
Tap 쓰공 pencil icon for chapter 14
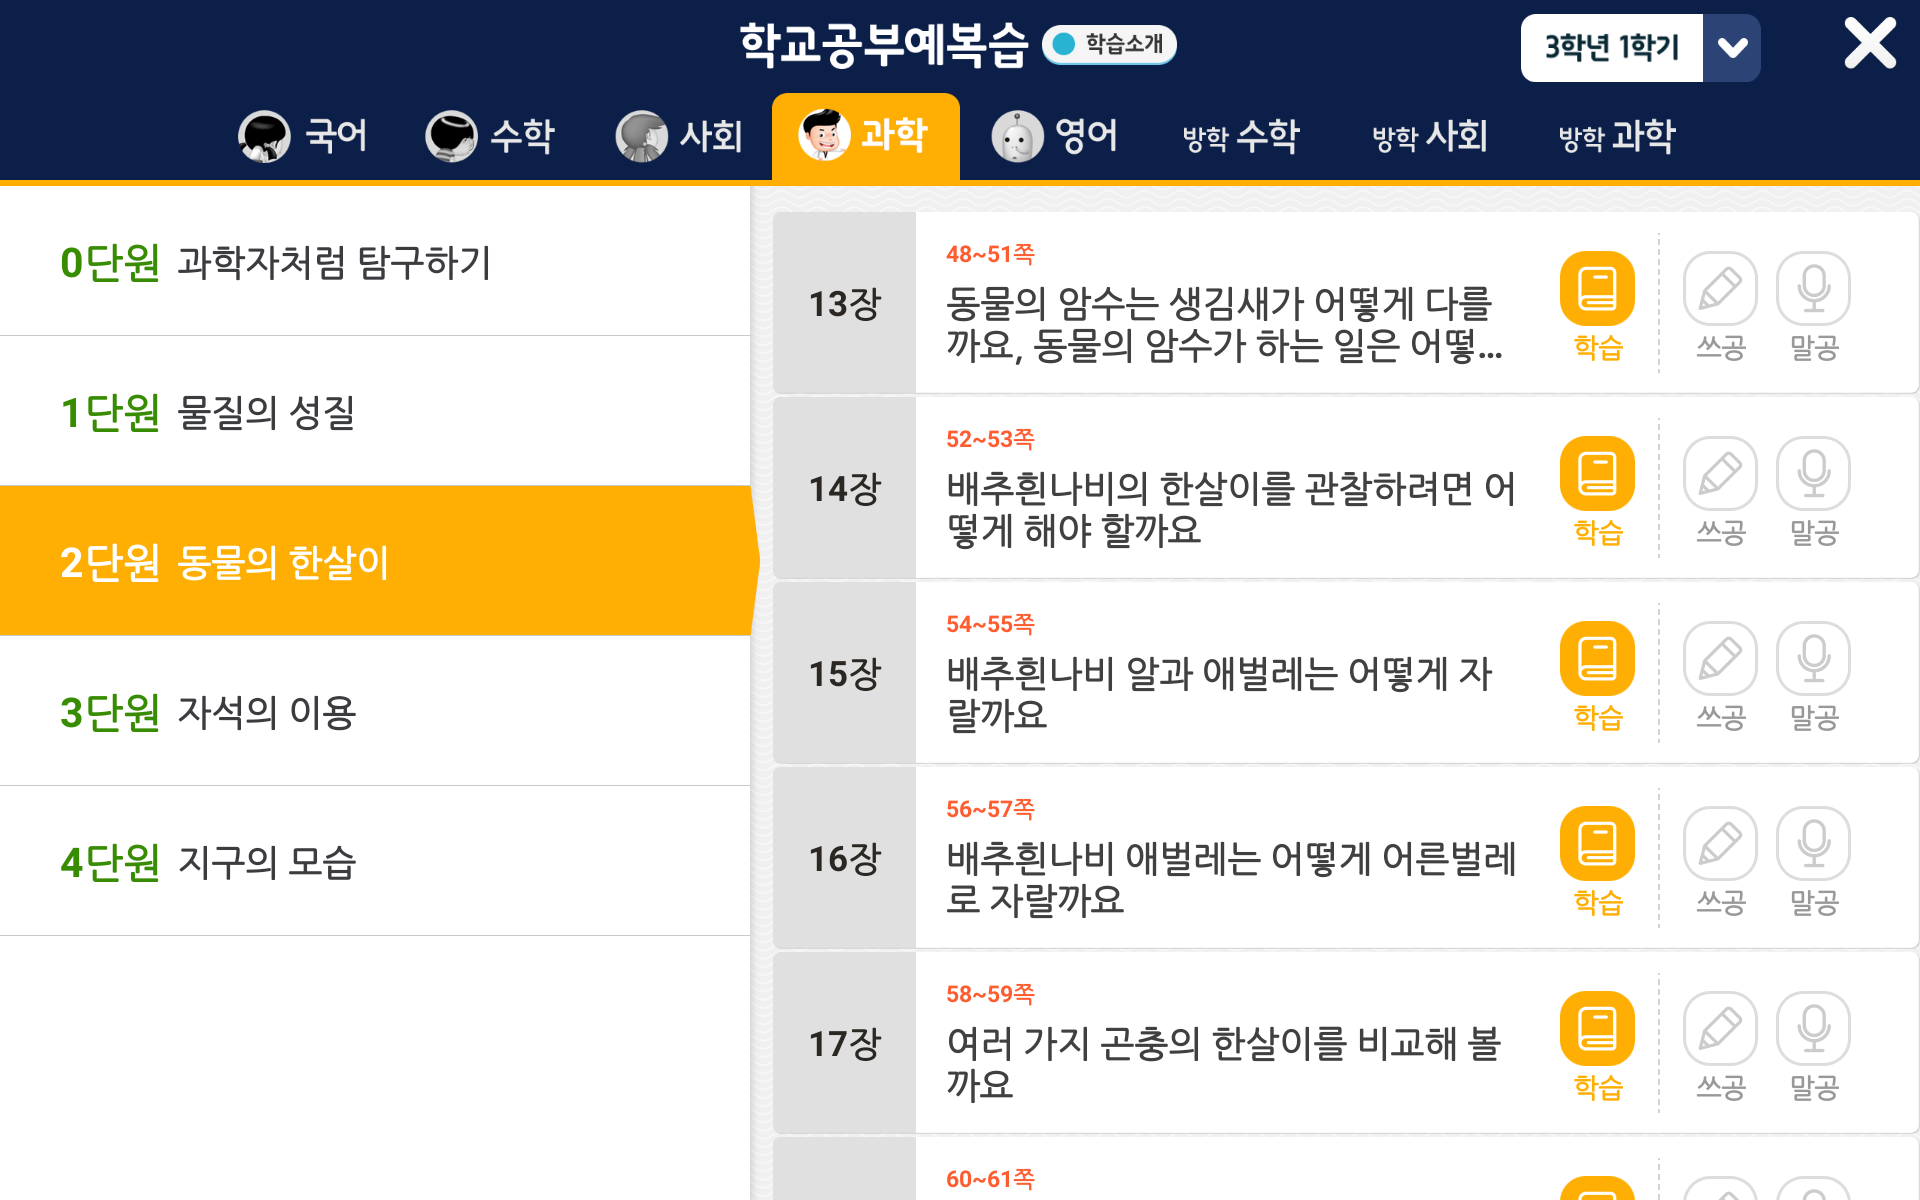(1720, 475)
